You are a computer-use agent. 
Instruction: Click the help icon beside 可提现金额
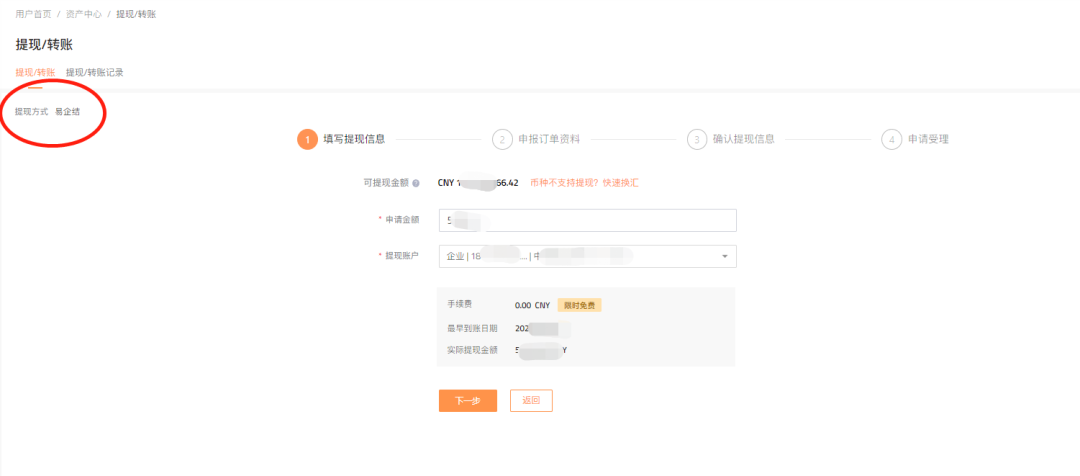click(416, 183)
